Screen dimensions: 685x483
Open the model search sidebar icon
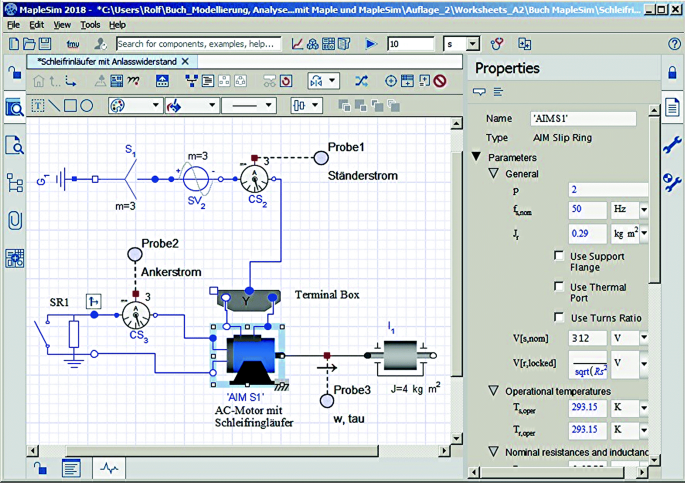[x=14, y=145]
